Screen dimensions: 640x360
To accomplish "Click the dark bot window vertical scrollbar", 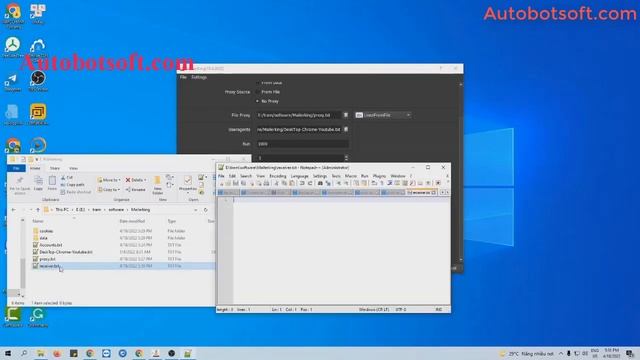I will coord(461,171).
